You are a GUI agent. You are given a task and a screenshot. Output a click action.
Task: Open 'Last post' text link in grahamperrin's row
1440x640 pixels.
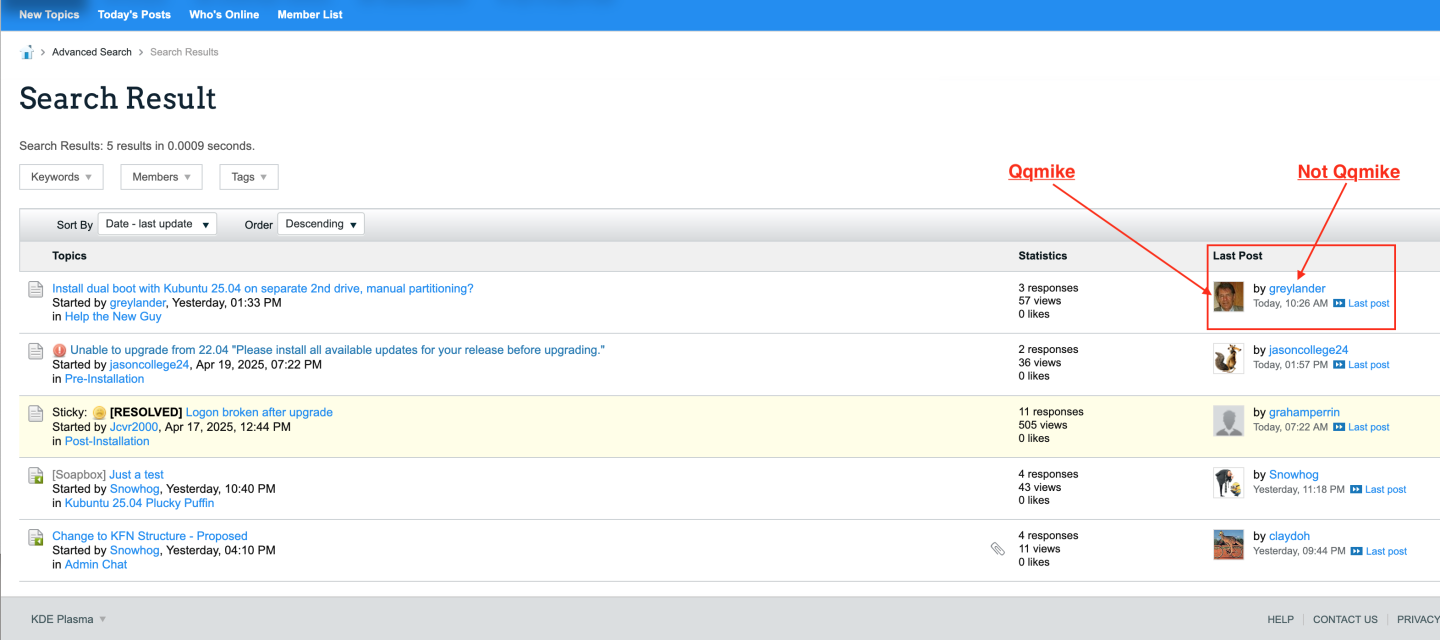tap(1369, 427)
